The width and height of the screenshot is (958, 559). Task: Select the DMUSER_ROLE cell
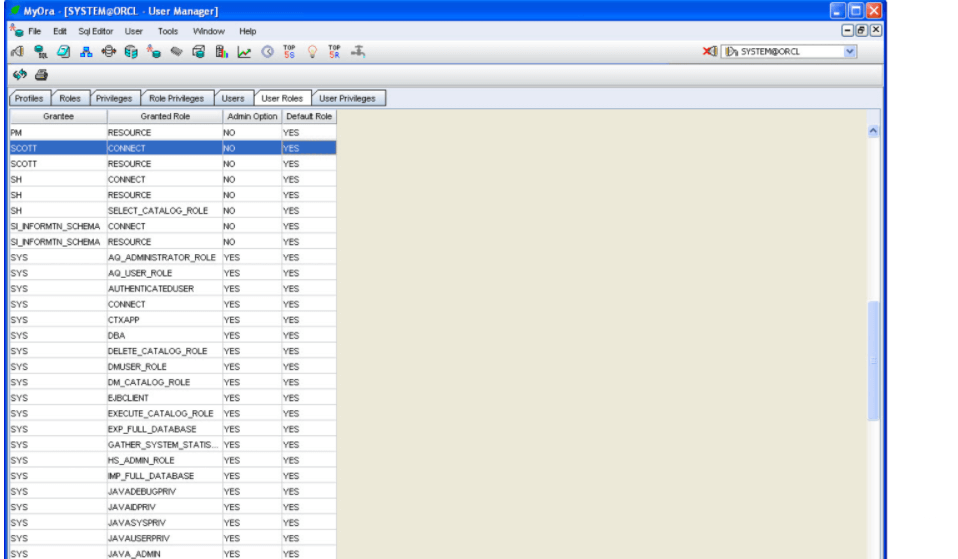(165, 367)
